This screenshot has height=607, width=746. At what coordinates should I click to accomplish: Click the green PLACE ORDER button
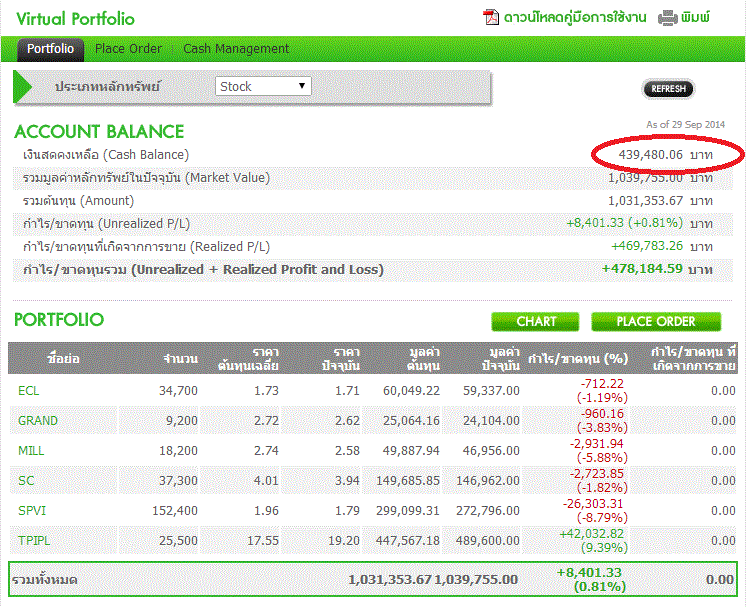pyautogui.click(x=656, y=321)
